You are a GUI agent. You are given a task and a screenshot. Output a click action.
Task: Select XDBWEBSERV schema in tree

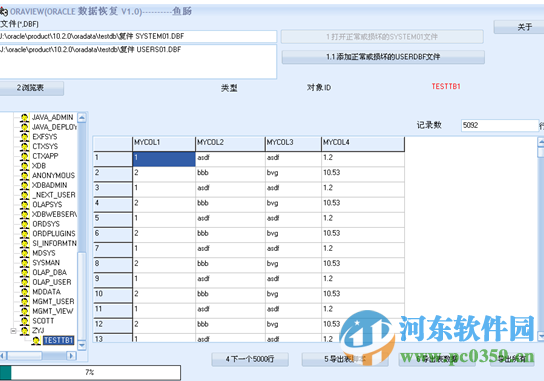pyautogui.click(x=54, y=214)
